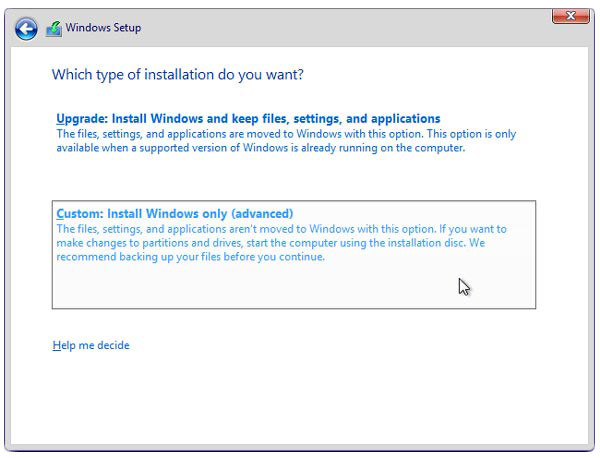Click the Custom option description paragraph
Image resolution: width=600 pixels, height=458 pixels.
(x=282, y=243)
